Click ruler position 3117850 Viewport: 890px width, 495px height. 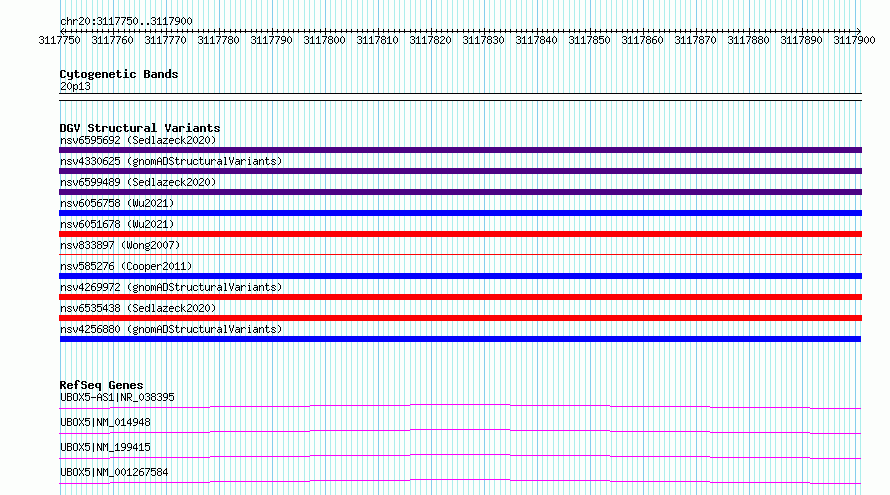tap(589, 40)
